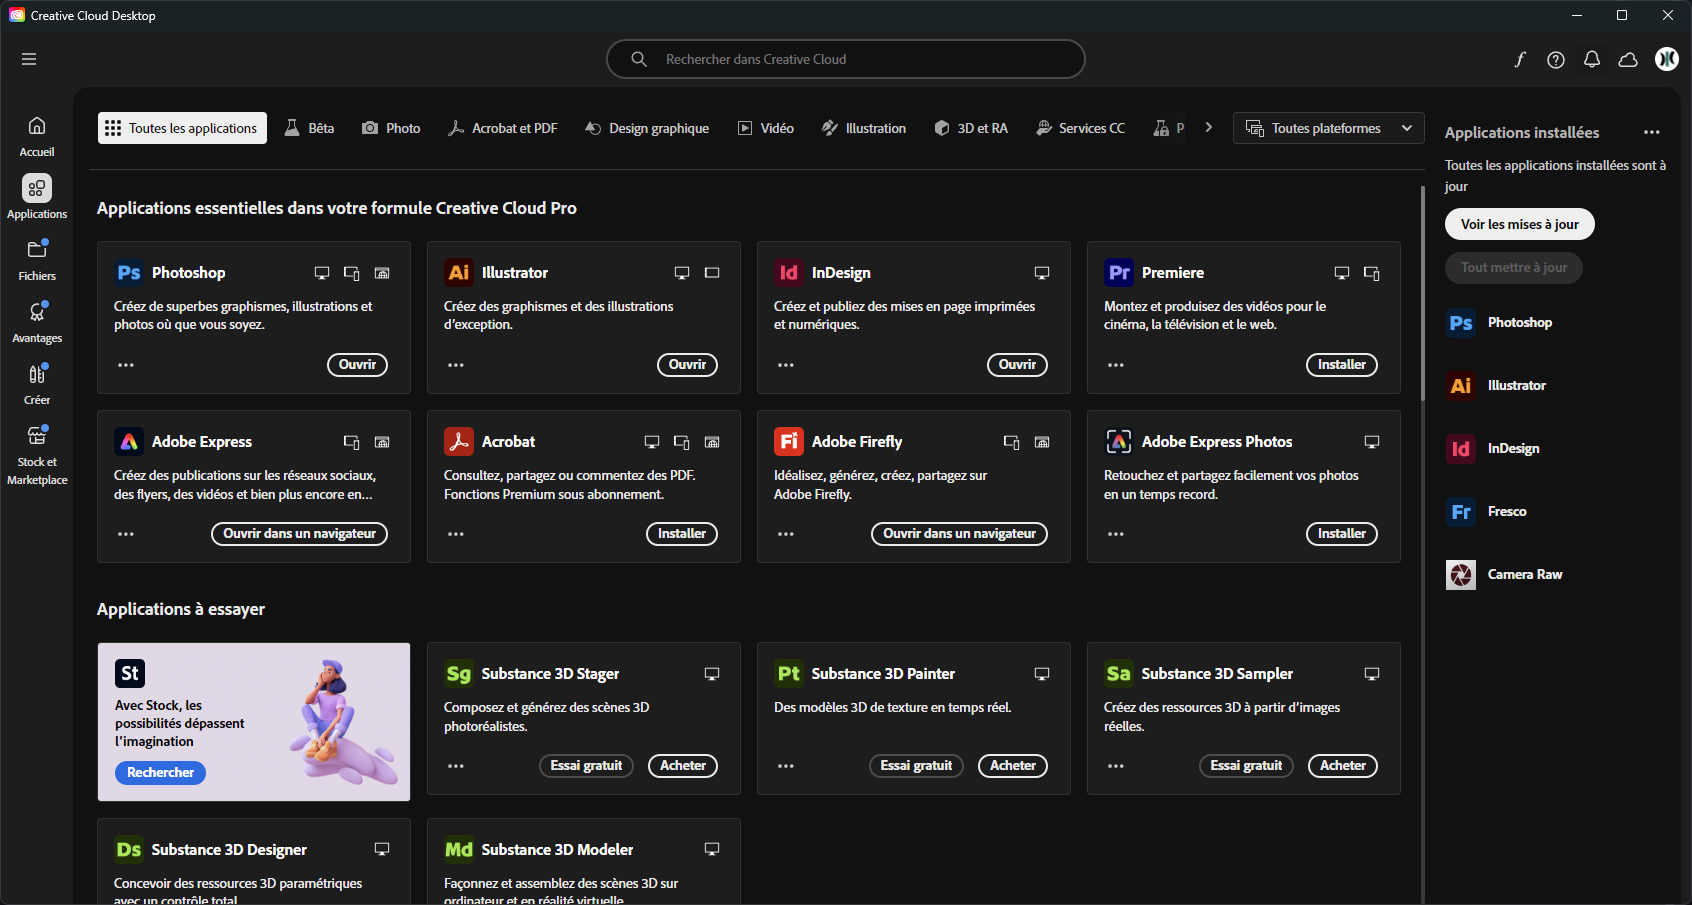Click the Substance 3D Sampler icon
Viewport: 1692px width, 905px height.
pyautogui.click(x=1119, y=674)
